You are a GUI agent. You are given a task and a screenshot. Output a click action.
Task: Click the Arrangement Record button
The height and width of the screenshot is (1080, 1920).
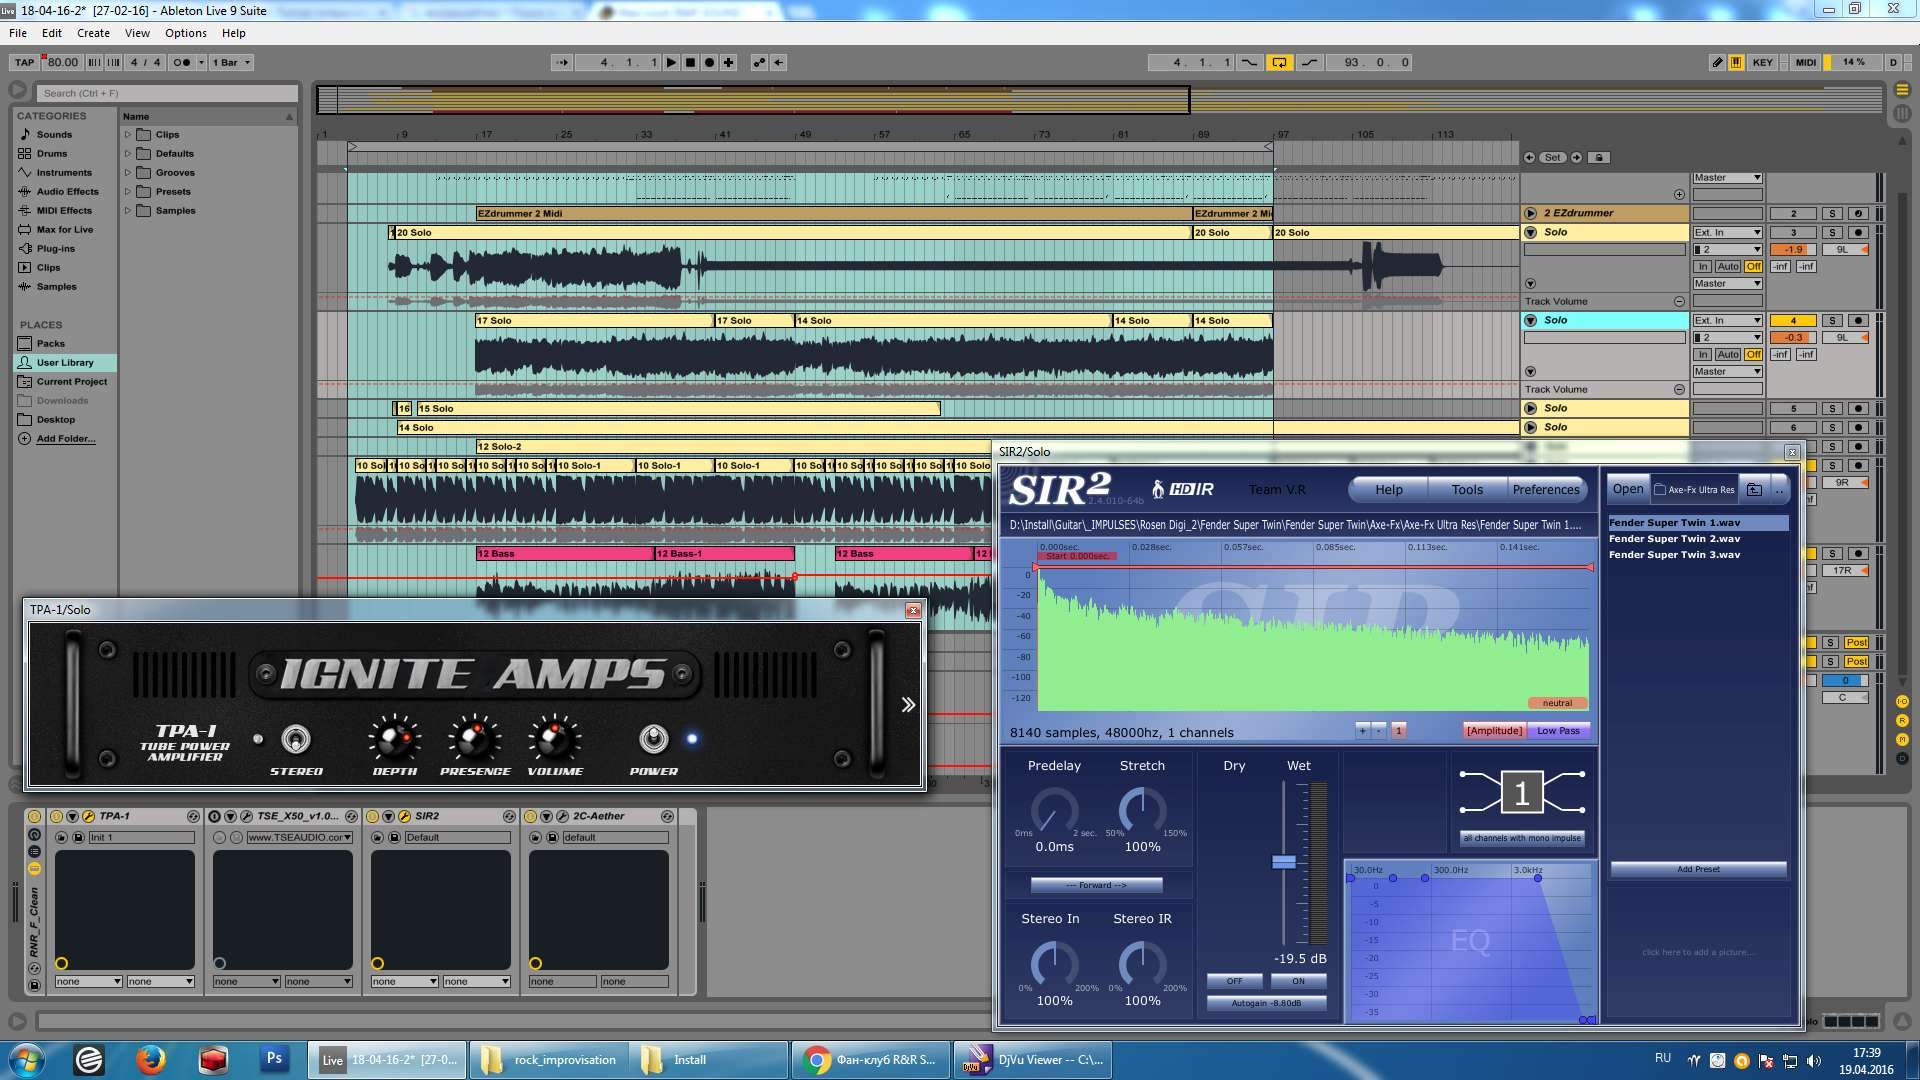click(709, 62)
